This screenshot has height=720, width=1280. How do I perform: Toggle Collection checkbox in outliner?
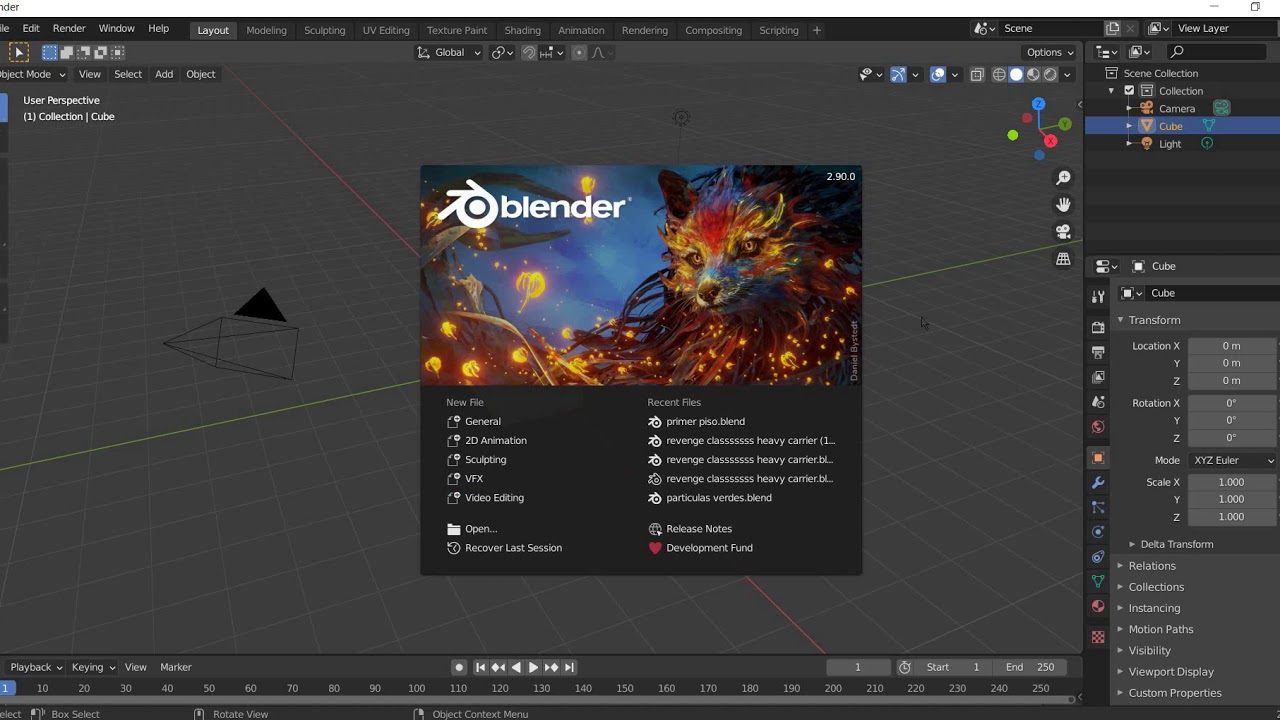1129,91
